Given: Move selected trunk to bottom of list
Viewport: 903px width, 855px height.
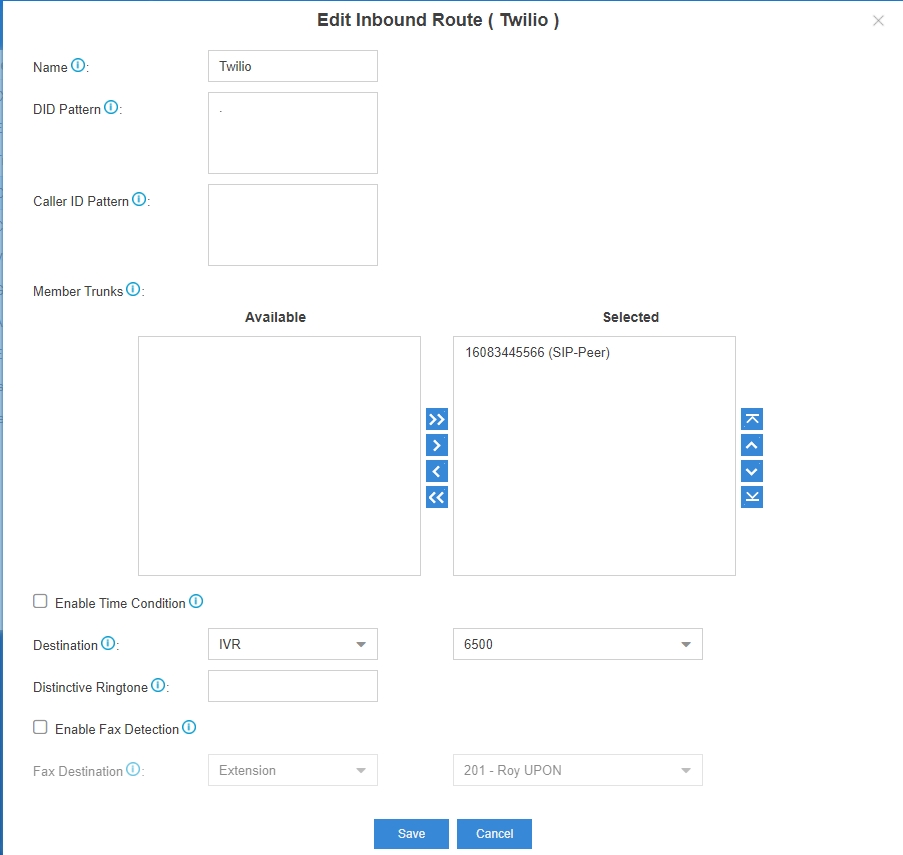Looking at the screenshot, I should (x=752, y=497).
